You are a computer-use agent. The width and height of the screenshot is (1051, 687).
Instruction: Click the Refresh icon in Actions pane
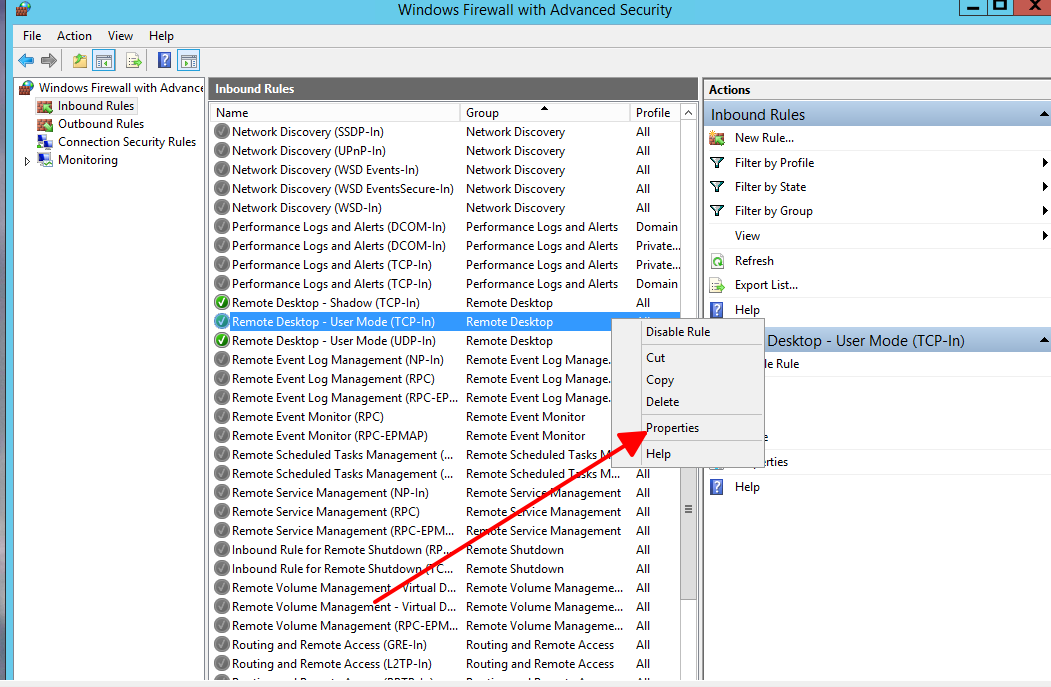pyautogui.click(x=717, y=261)
